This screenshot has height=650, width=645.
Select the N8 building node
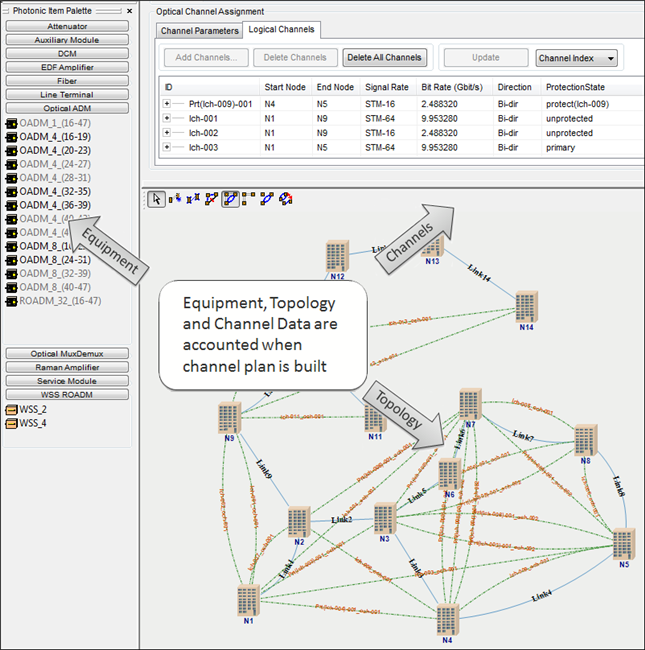pyautogui.click(x=586, y=440)
